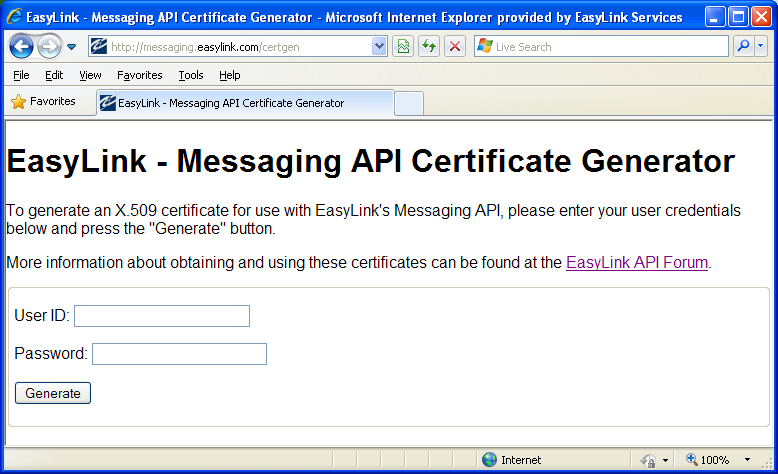Select the EasyLink Certificate Generator tab
Image resolution: width=778 pixels, height=474 pixels.
click(246, 103)
